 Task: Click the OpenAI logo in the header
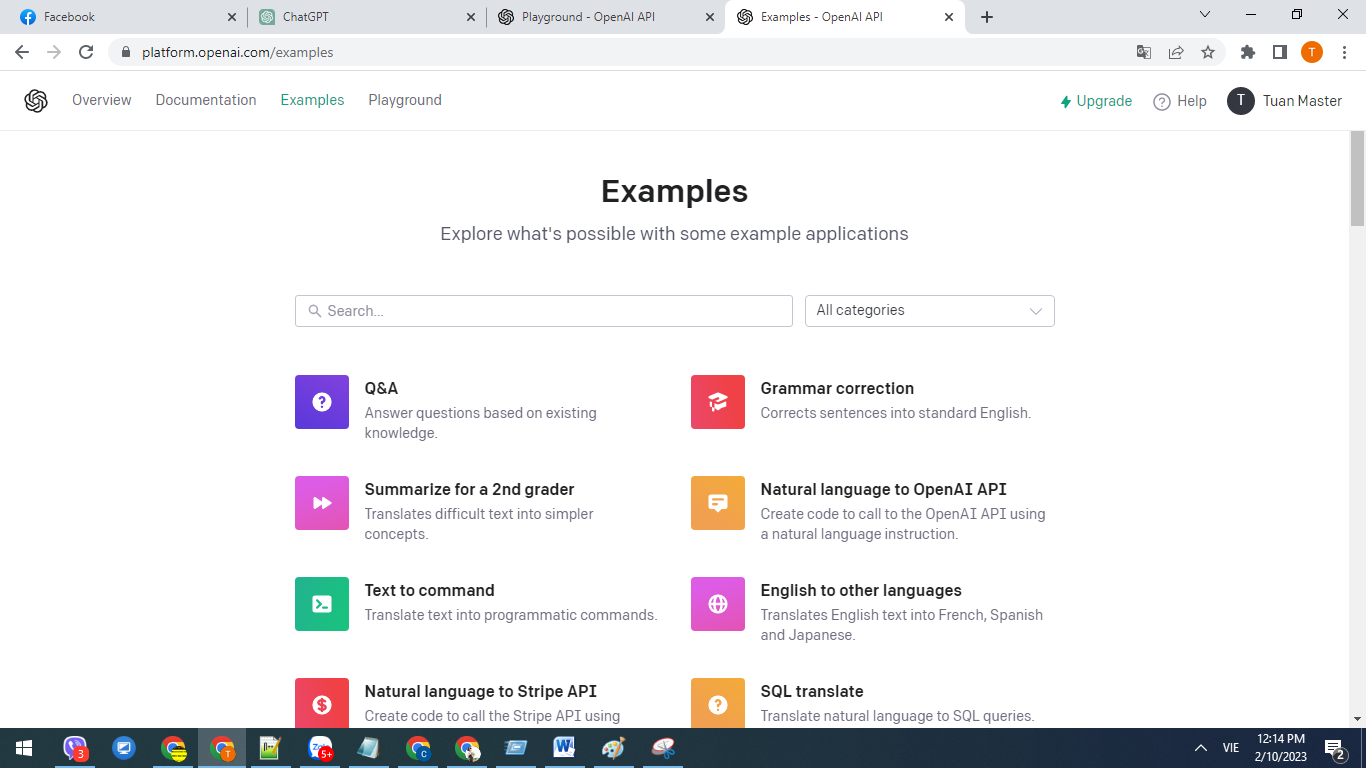(36, 101)
